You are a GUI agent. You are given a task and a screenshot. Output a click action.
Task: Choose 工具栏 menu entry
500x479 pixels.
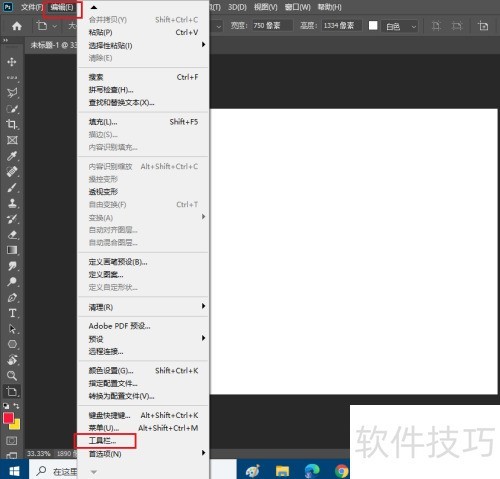click(143, 441)
